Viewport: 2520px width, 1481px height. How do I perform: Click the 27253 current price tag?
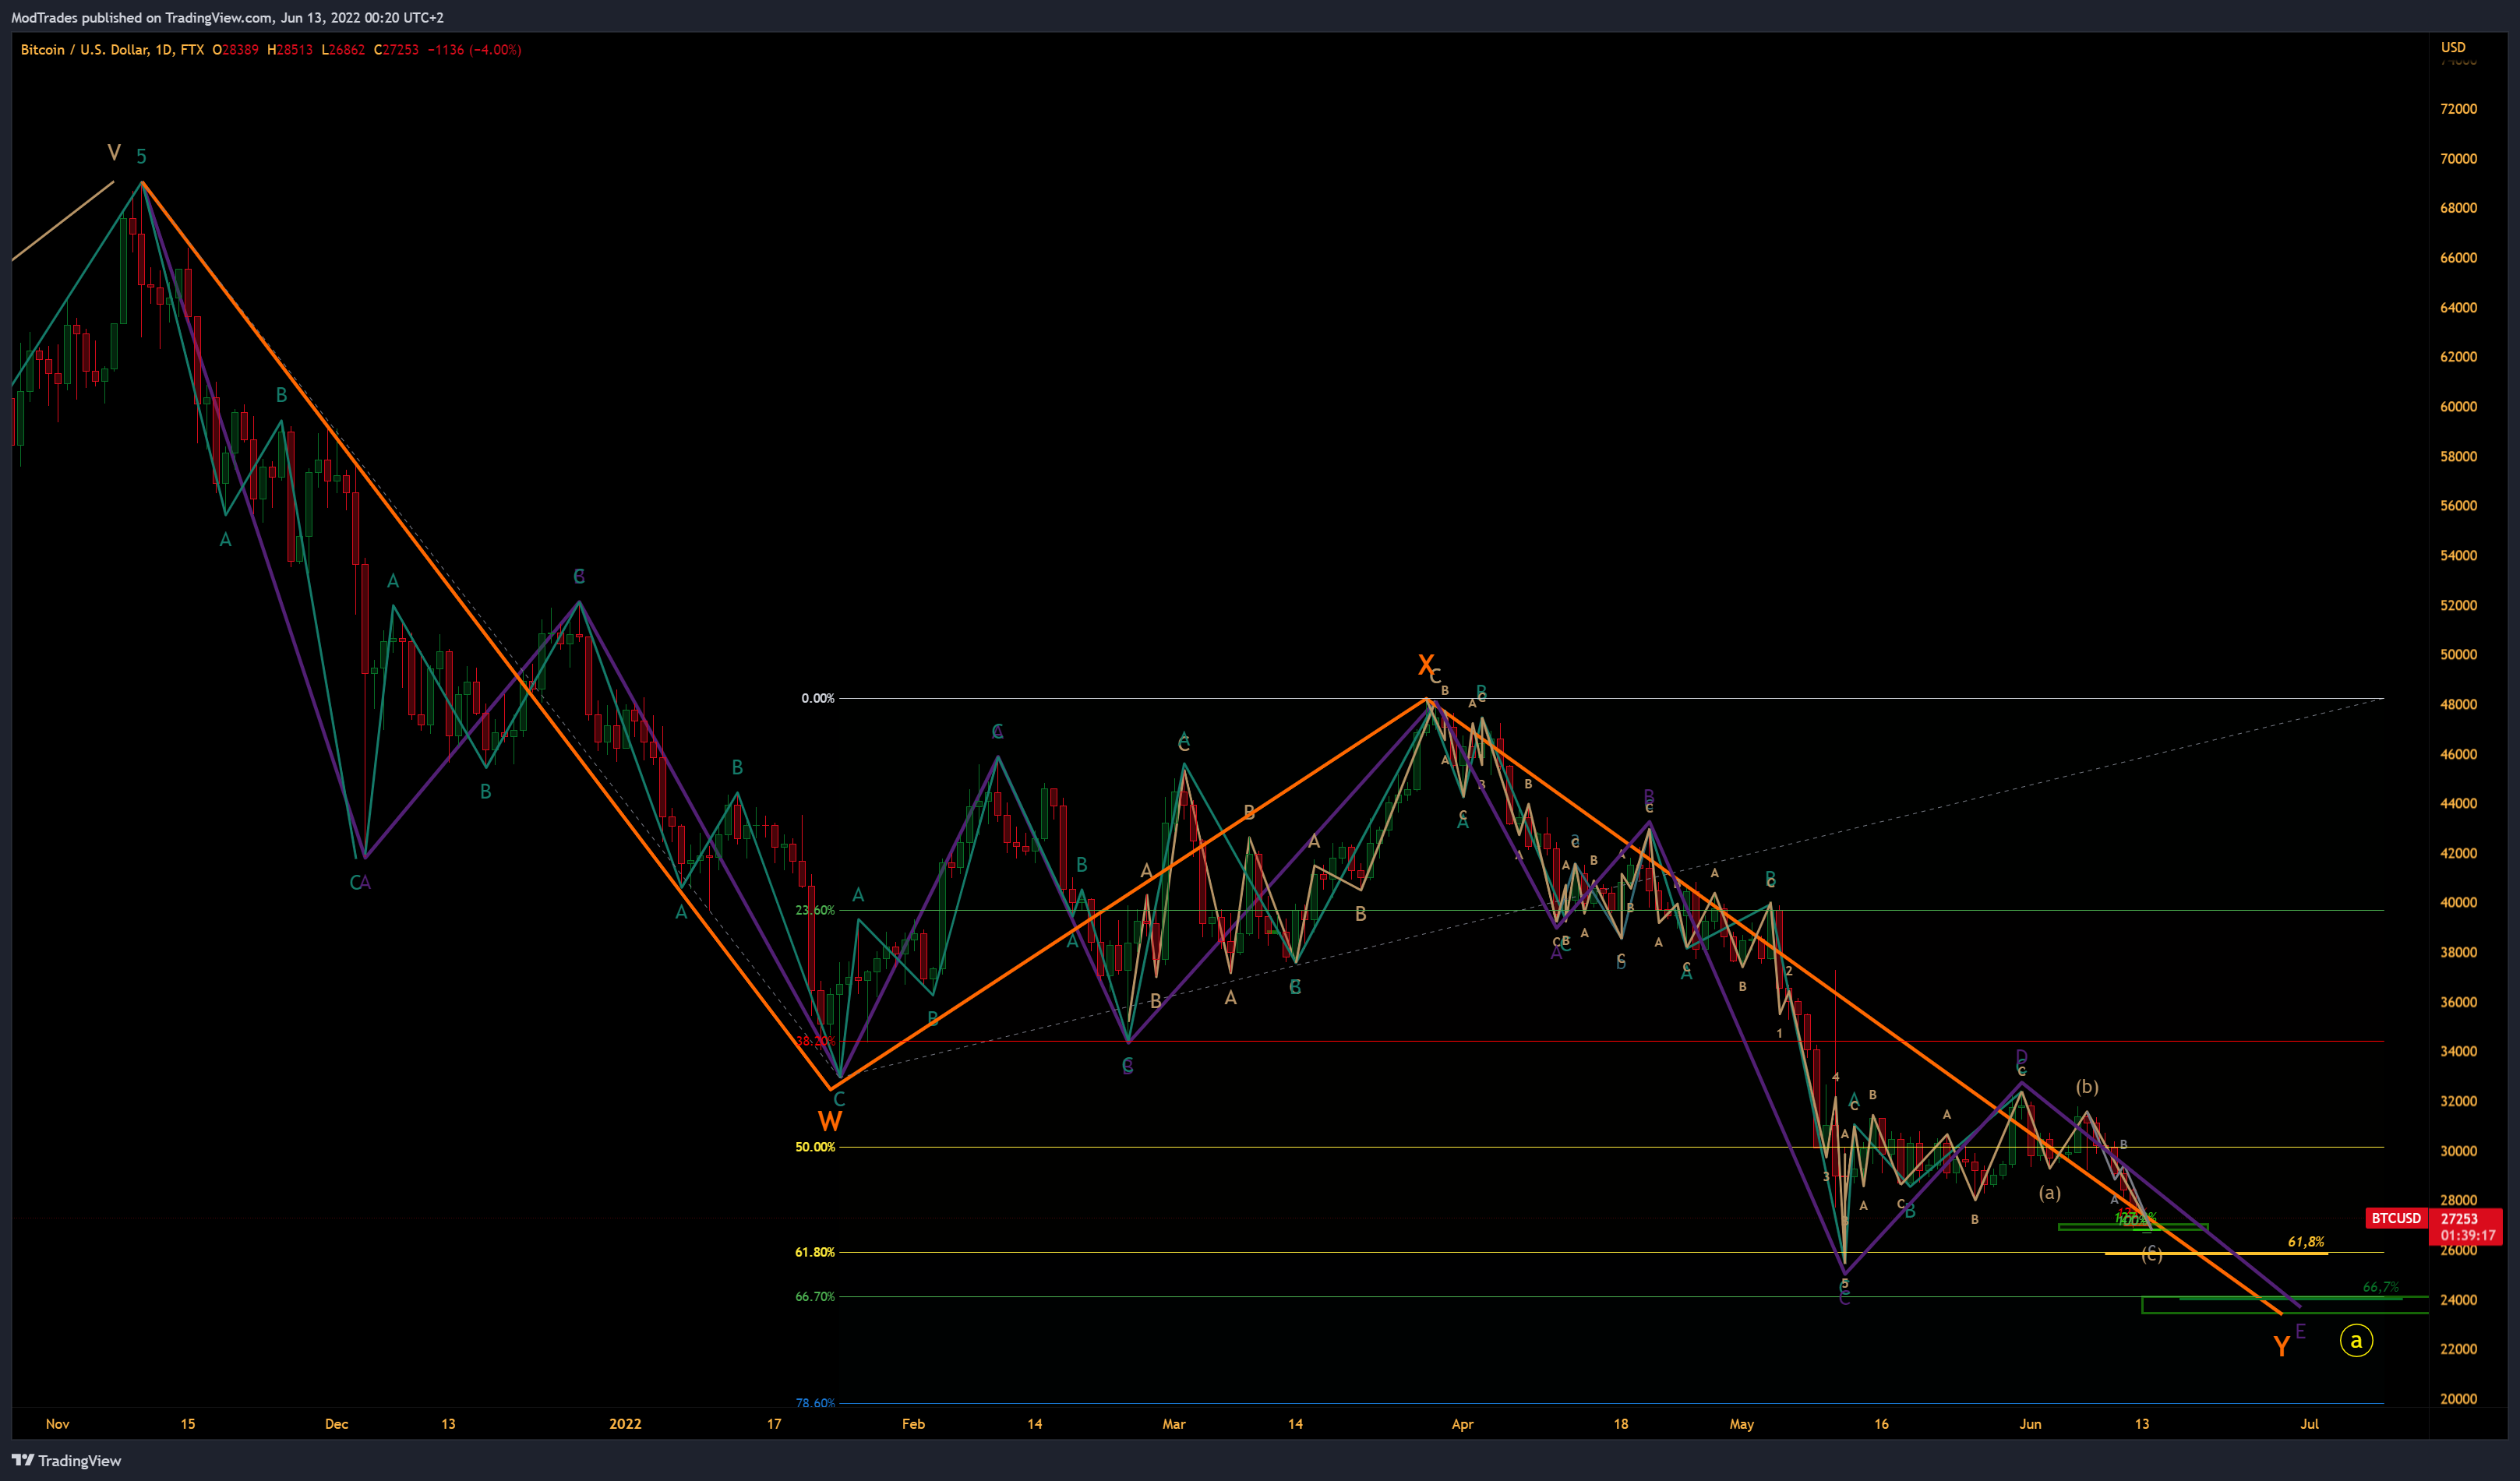tap(2459, 1218)
